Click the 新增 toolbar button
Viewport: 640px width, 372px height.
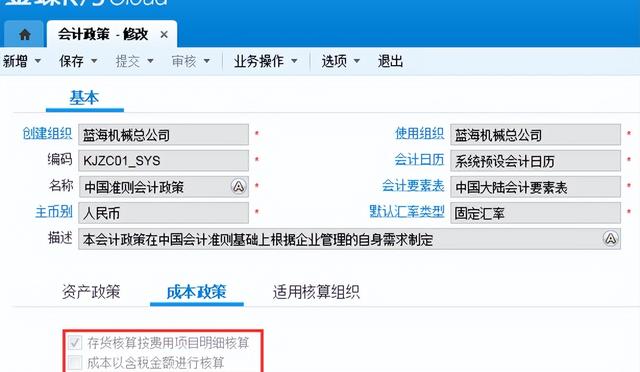point(15,61)
